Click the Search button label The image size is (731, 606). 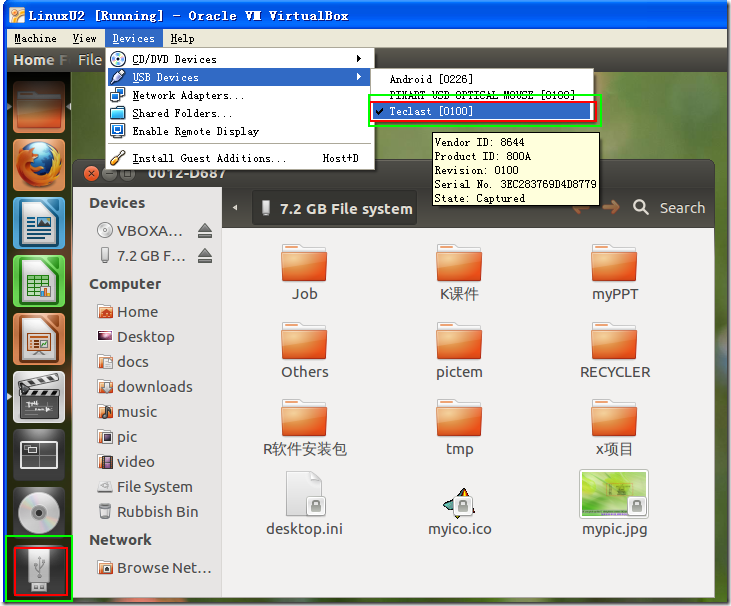[x=682, y=208]
